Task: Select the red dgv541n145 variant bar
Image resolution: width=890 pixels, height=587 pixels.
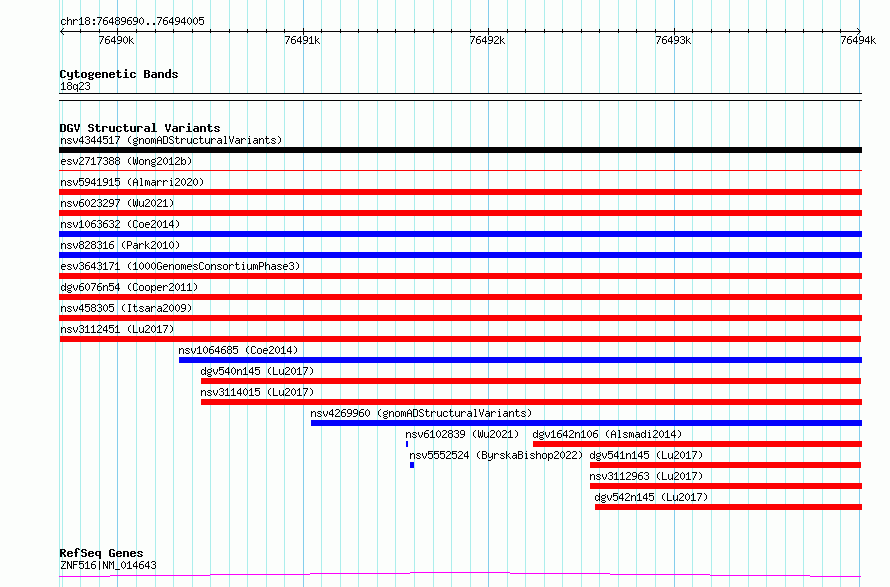Action: (725, 465)
